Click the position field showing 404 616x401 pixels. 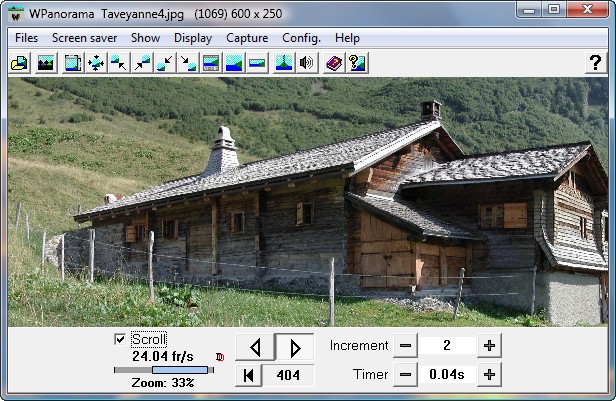point(288,375)
